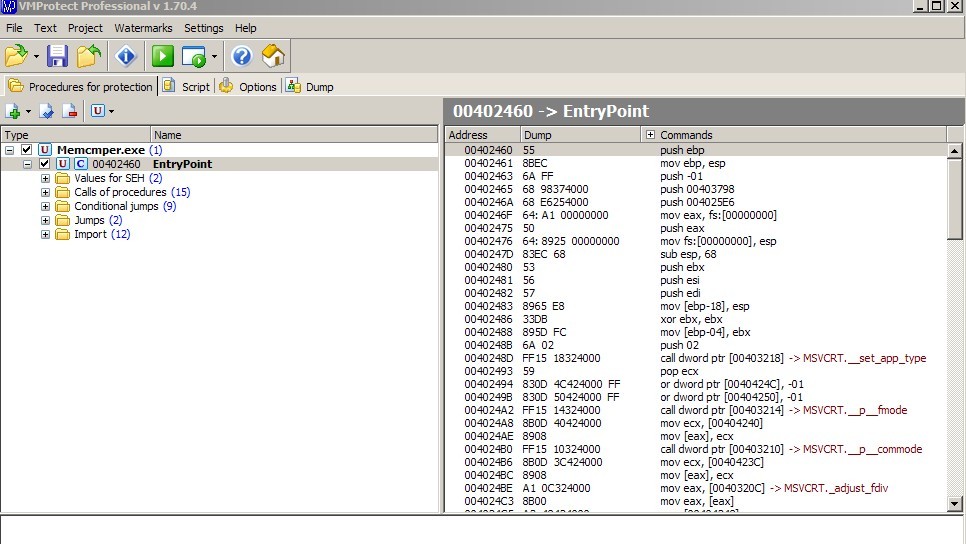
Task: Switch to the Script tab
Action: click(x=187, y=86)
